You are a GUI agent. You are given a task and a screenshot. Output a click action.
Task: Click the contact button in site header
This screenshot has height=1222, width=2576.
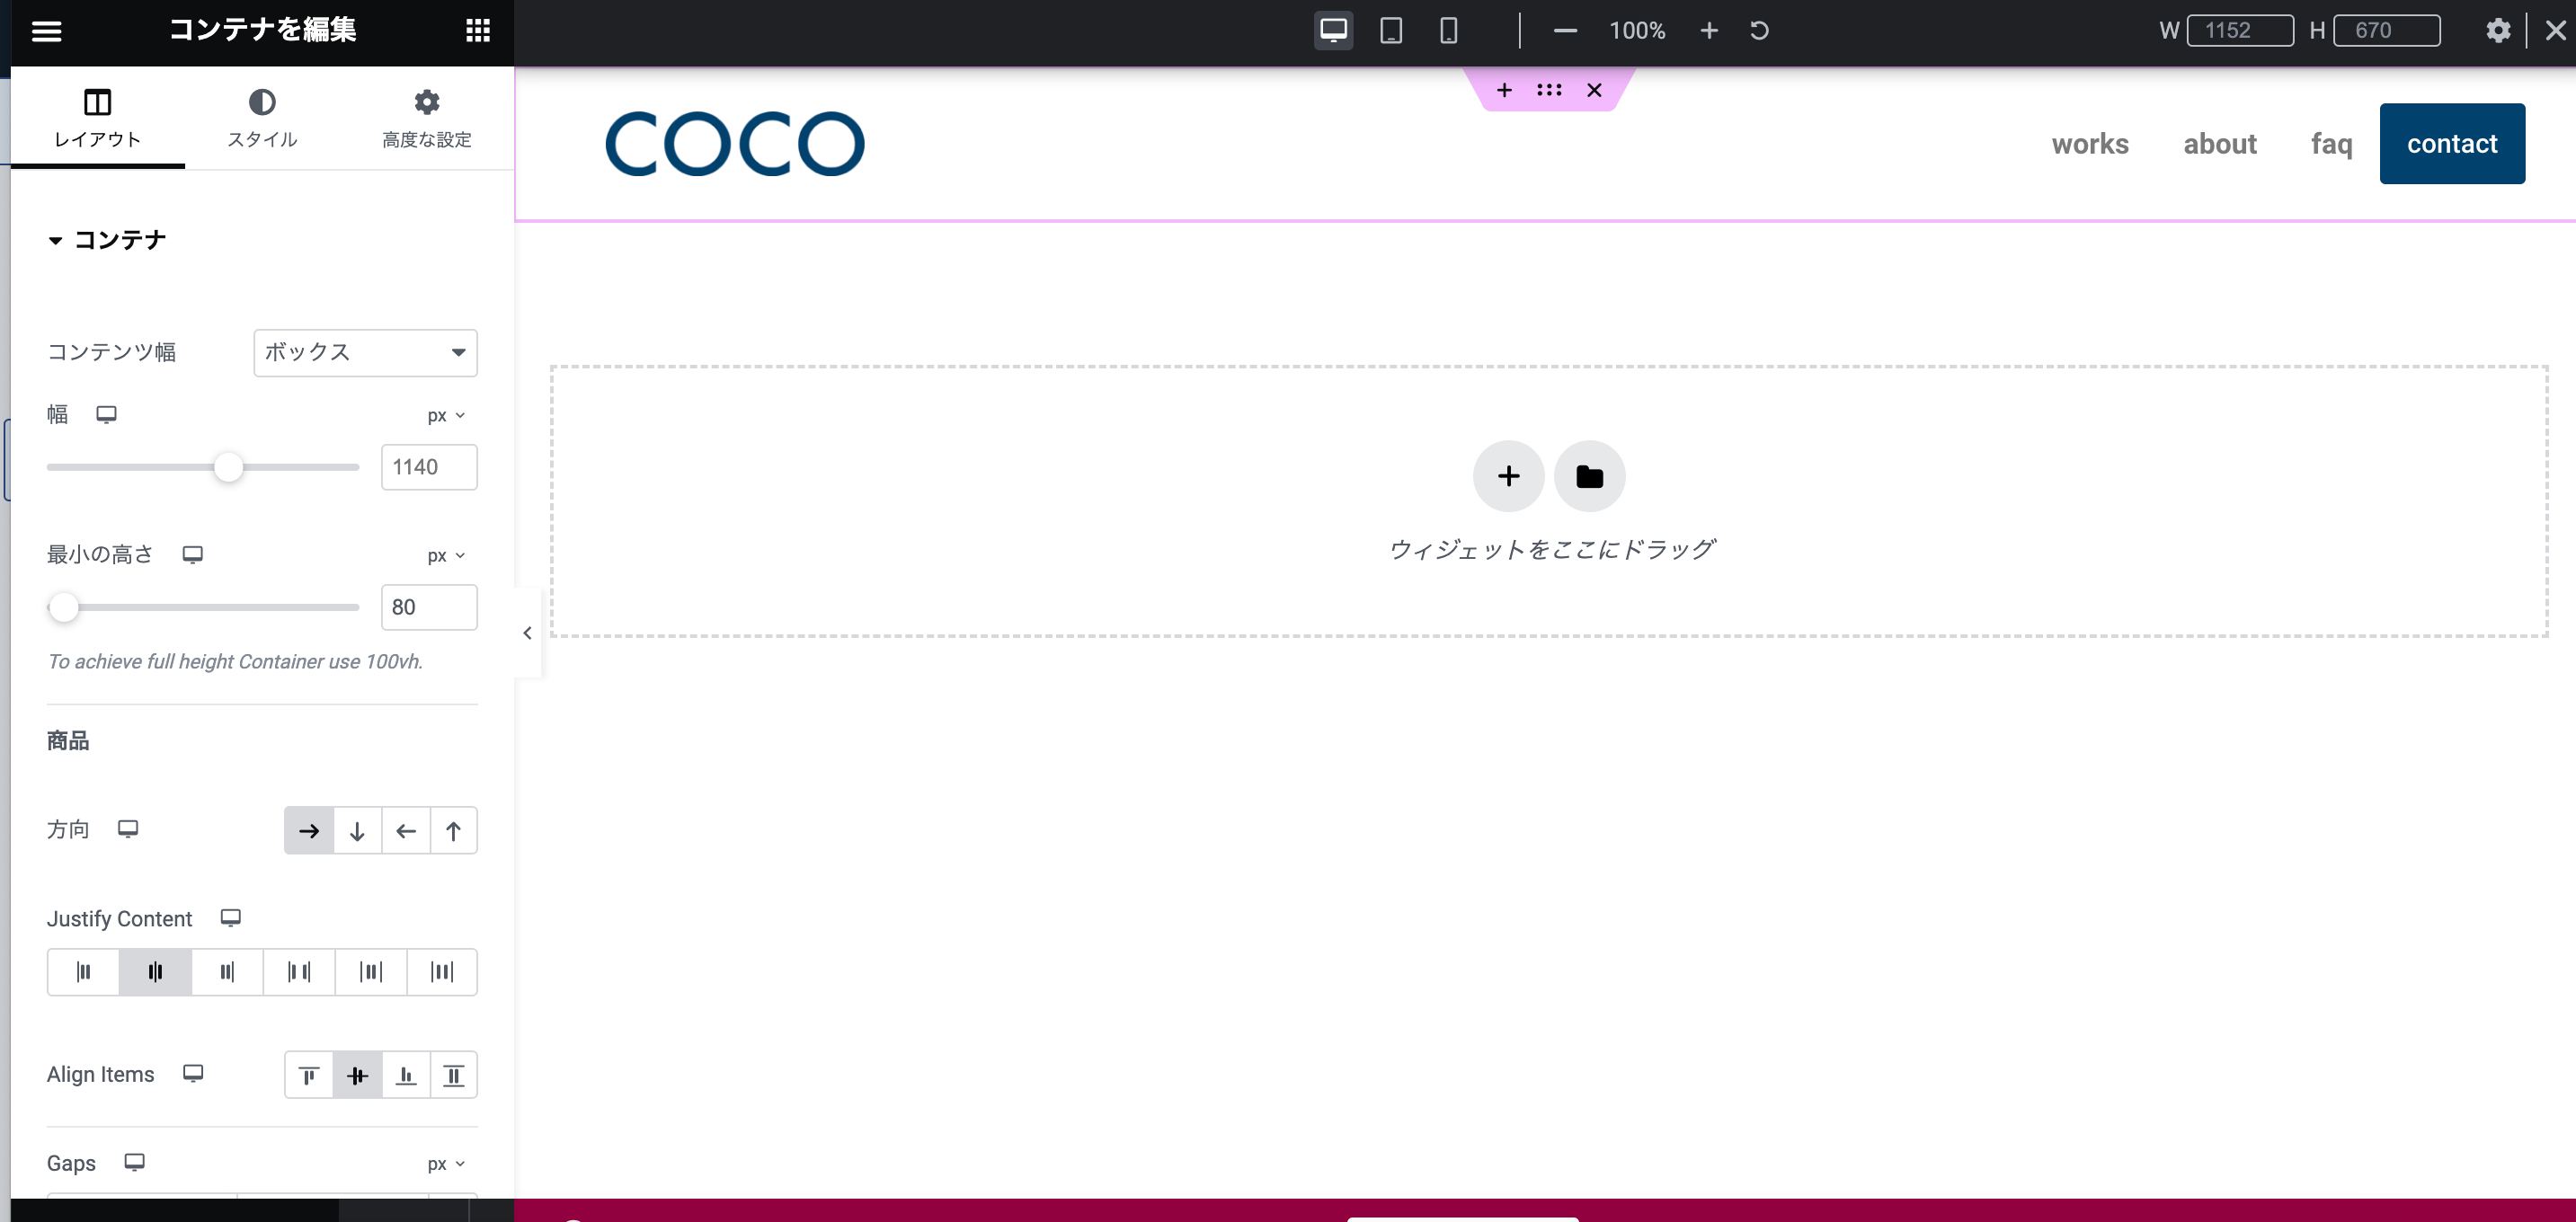point(2452,144)
